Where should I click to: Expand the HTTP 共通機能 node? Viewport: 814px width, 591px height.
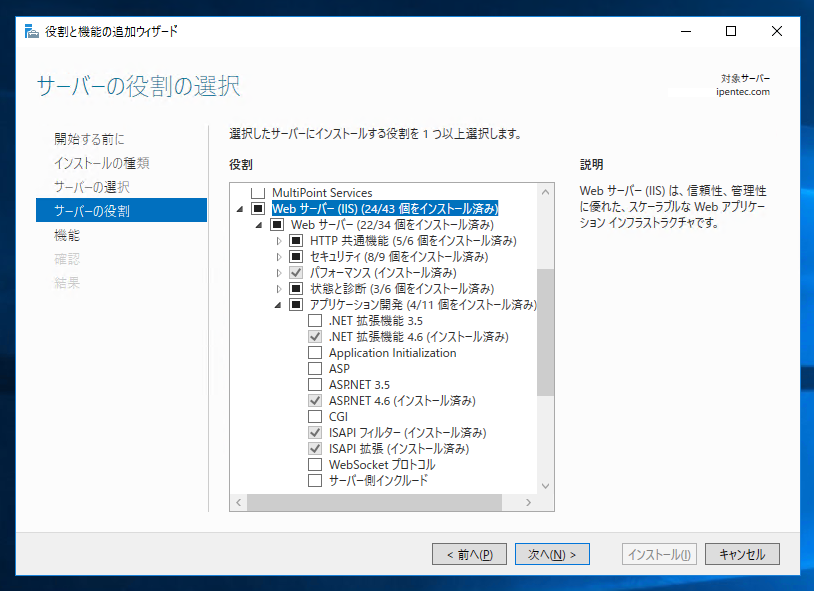coord(279,241)
